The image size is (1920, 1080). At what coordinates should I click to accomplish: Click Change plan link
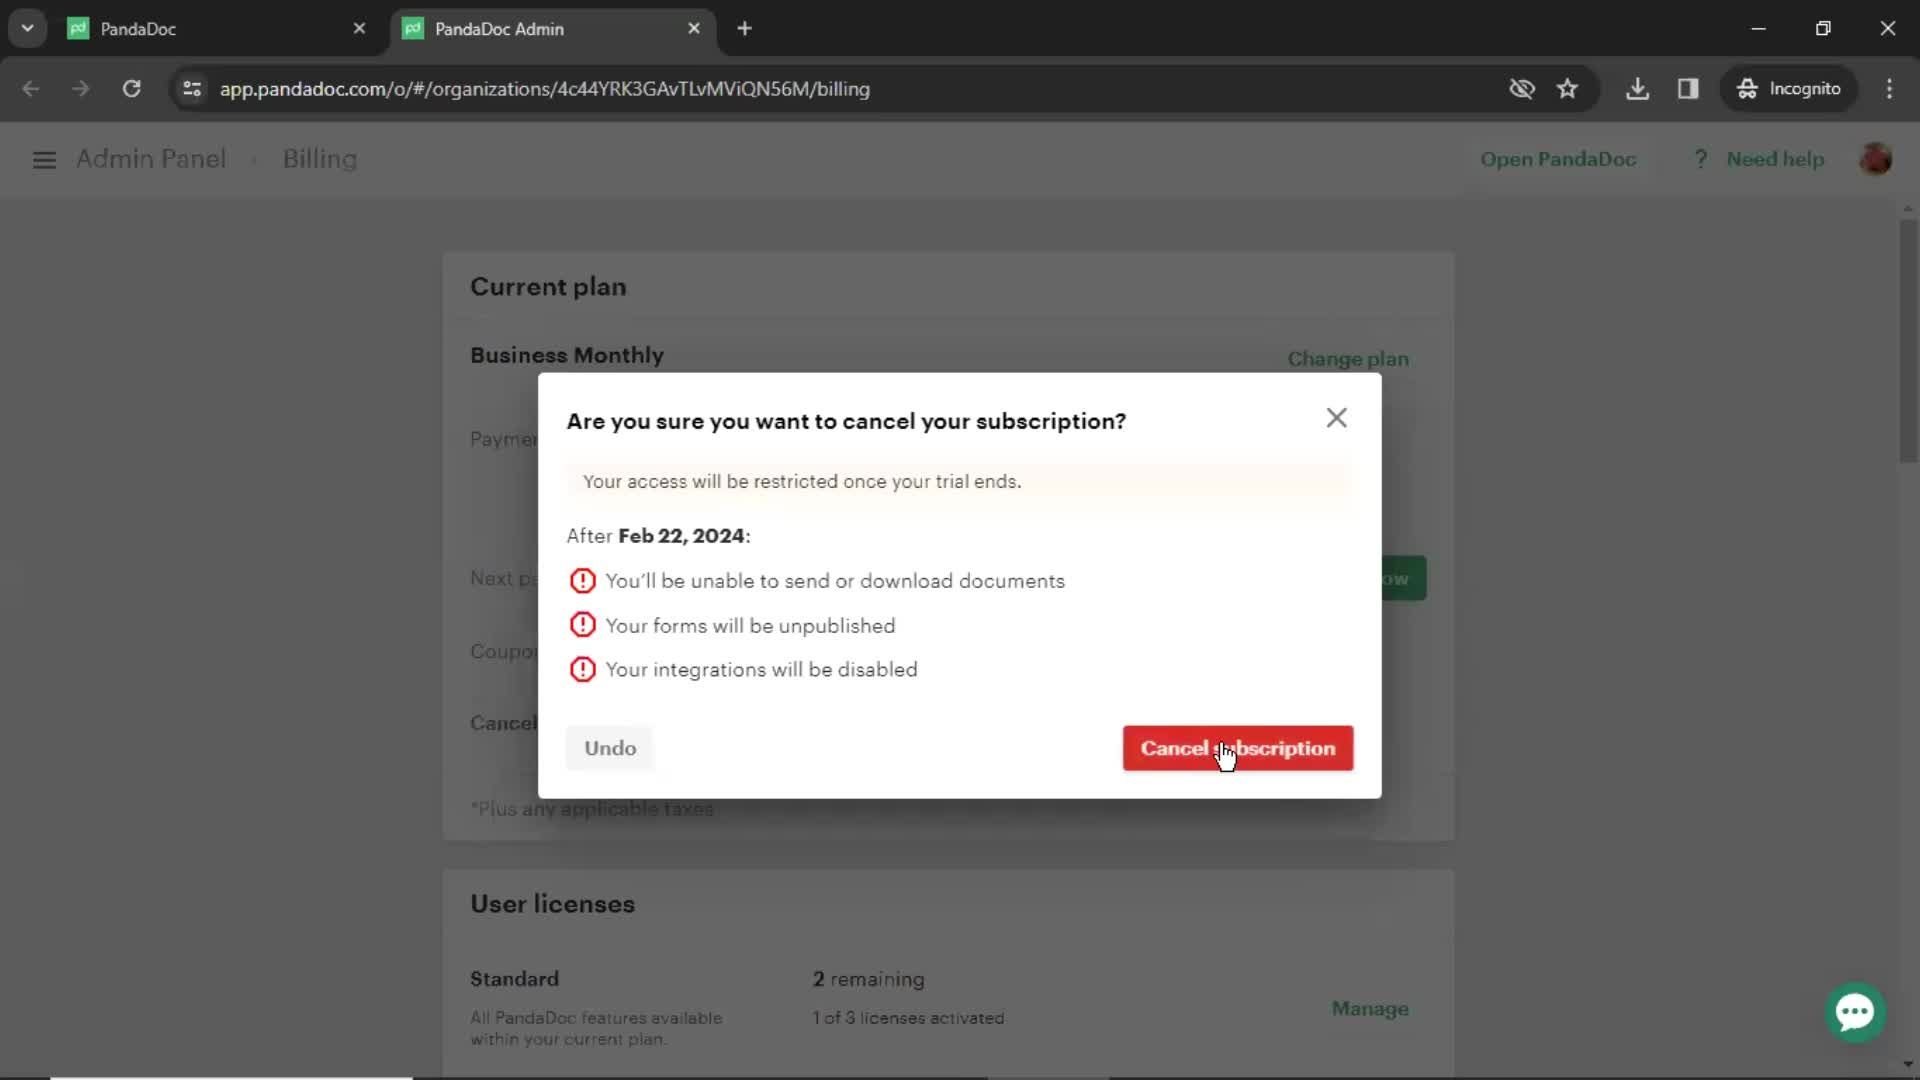click(1348, 358)
